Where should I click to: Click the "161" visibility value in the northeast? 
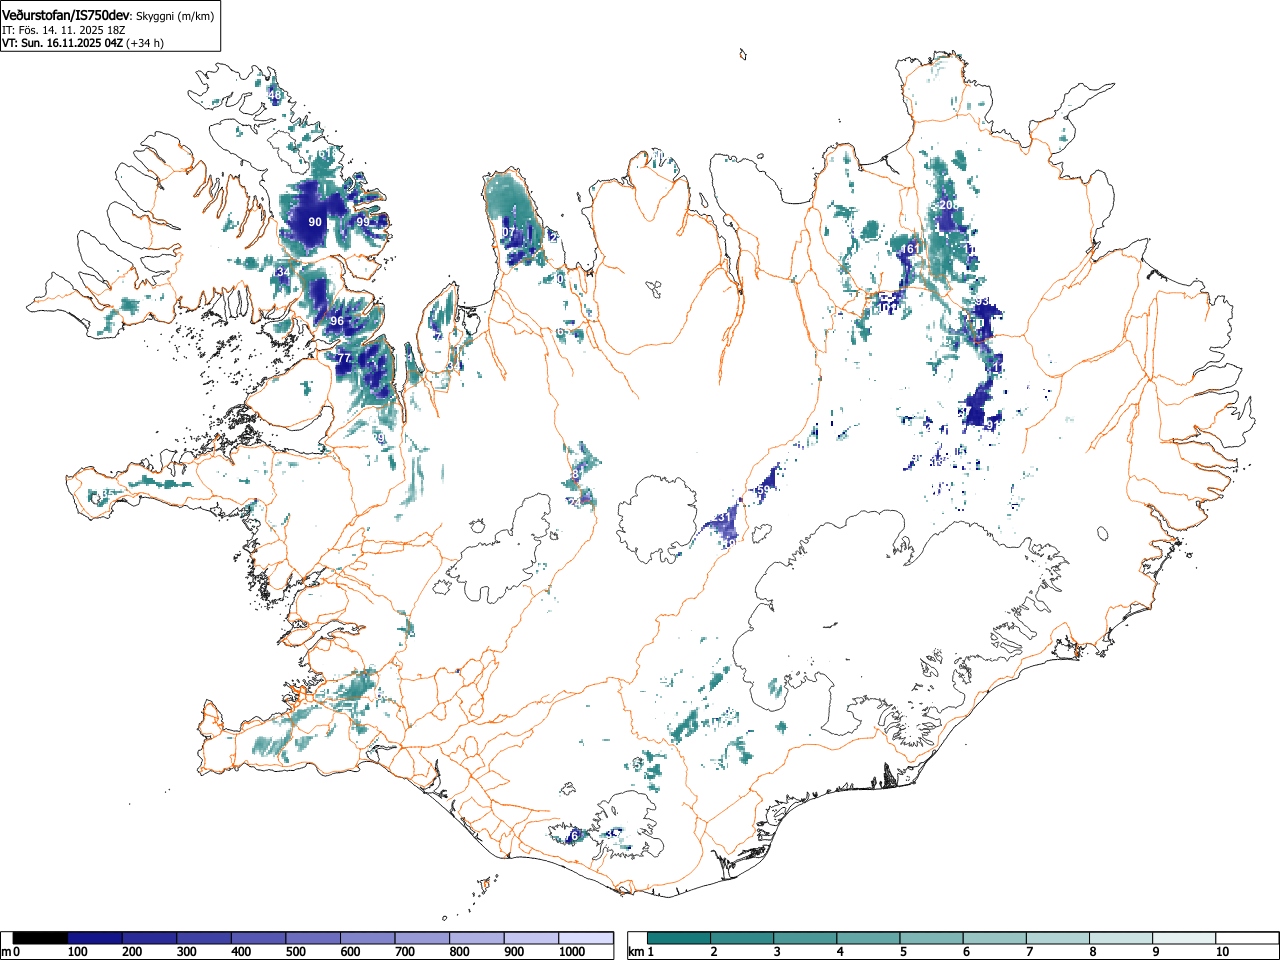point(908,249)
